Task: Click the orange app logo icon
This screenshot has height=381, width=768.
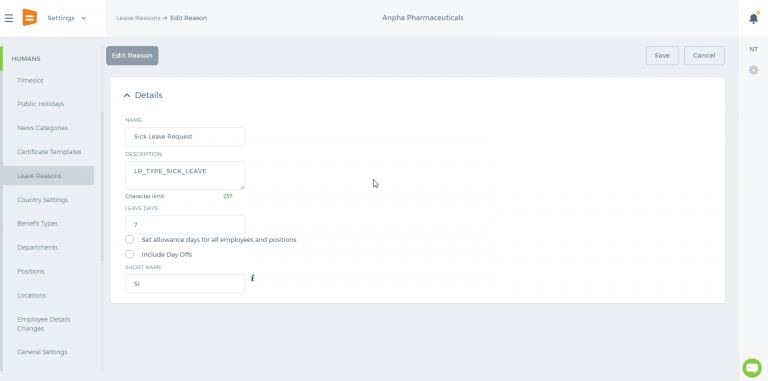Action: click(x=30, y=18)
